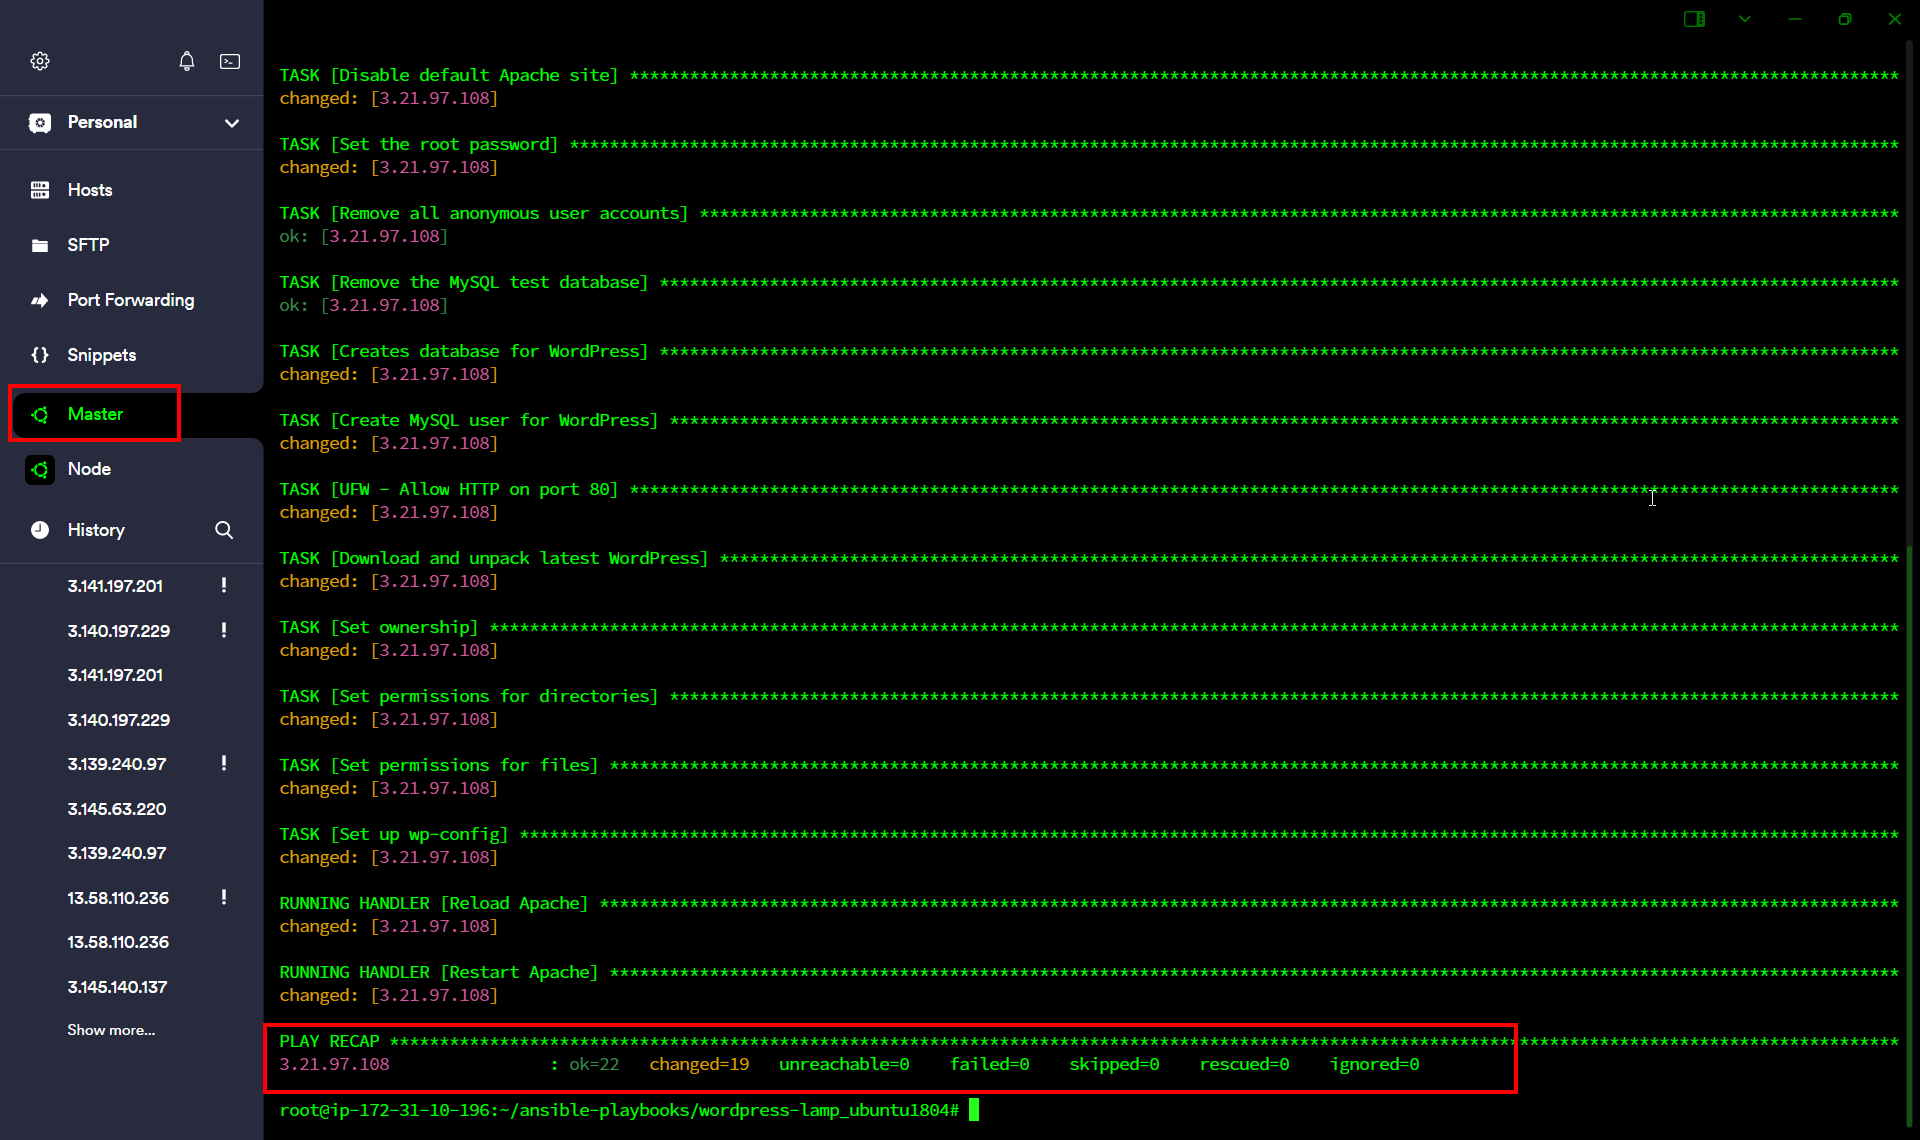The width and height of the screenshot is (1920, 1140).
Task: Click the Hosts icon in sidebar
Action: pos(40,190)
